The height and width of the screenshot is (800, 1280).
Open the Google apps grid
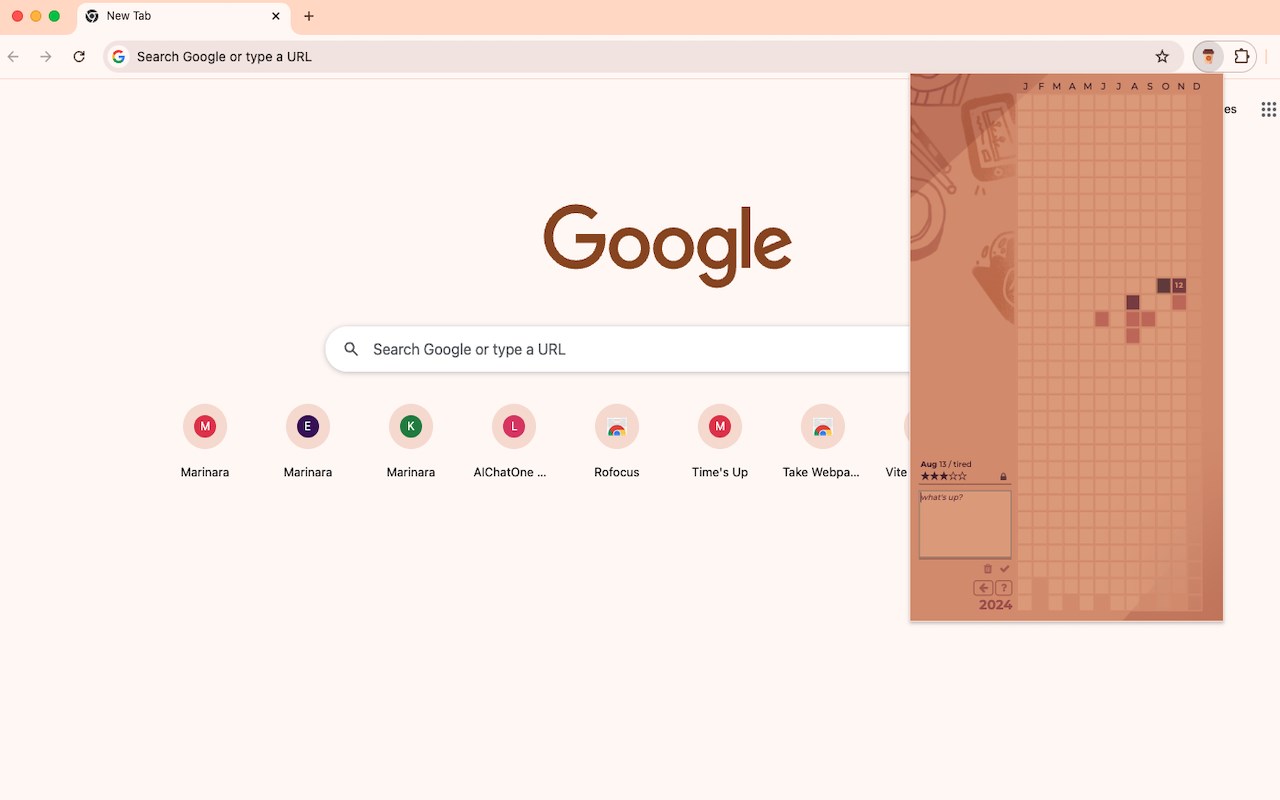pyautogui.click(x=1268, y=110)
